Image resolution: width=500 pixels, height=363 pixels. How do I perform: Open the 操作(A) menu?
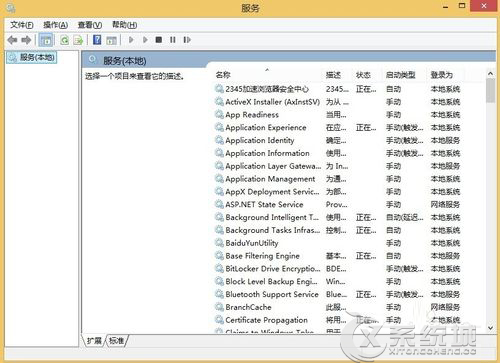point(55,25)
